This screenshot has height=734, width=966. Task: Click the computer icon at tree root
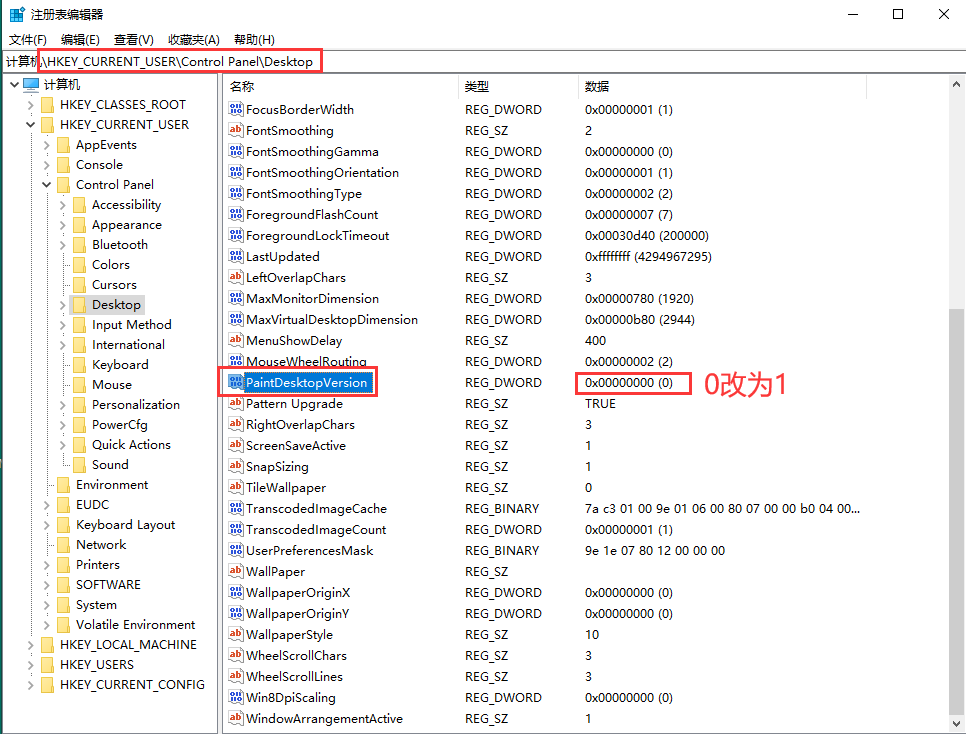point(31,85)
